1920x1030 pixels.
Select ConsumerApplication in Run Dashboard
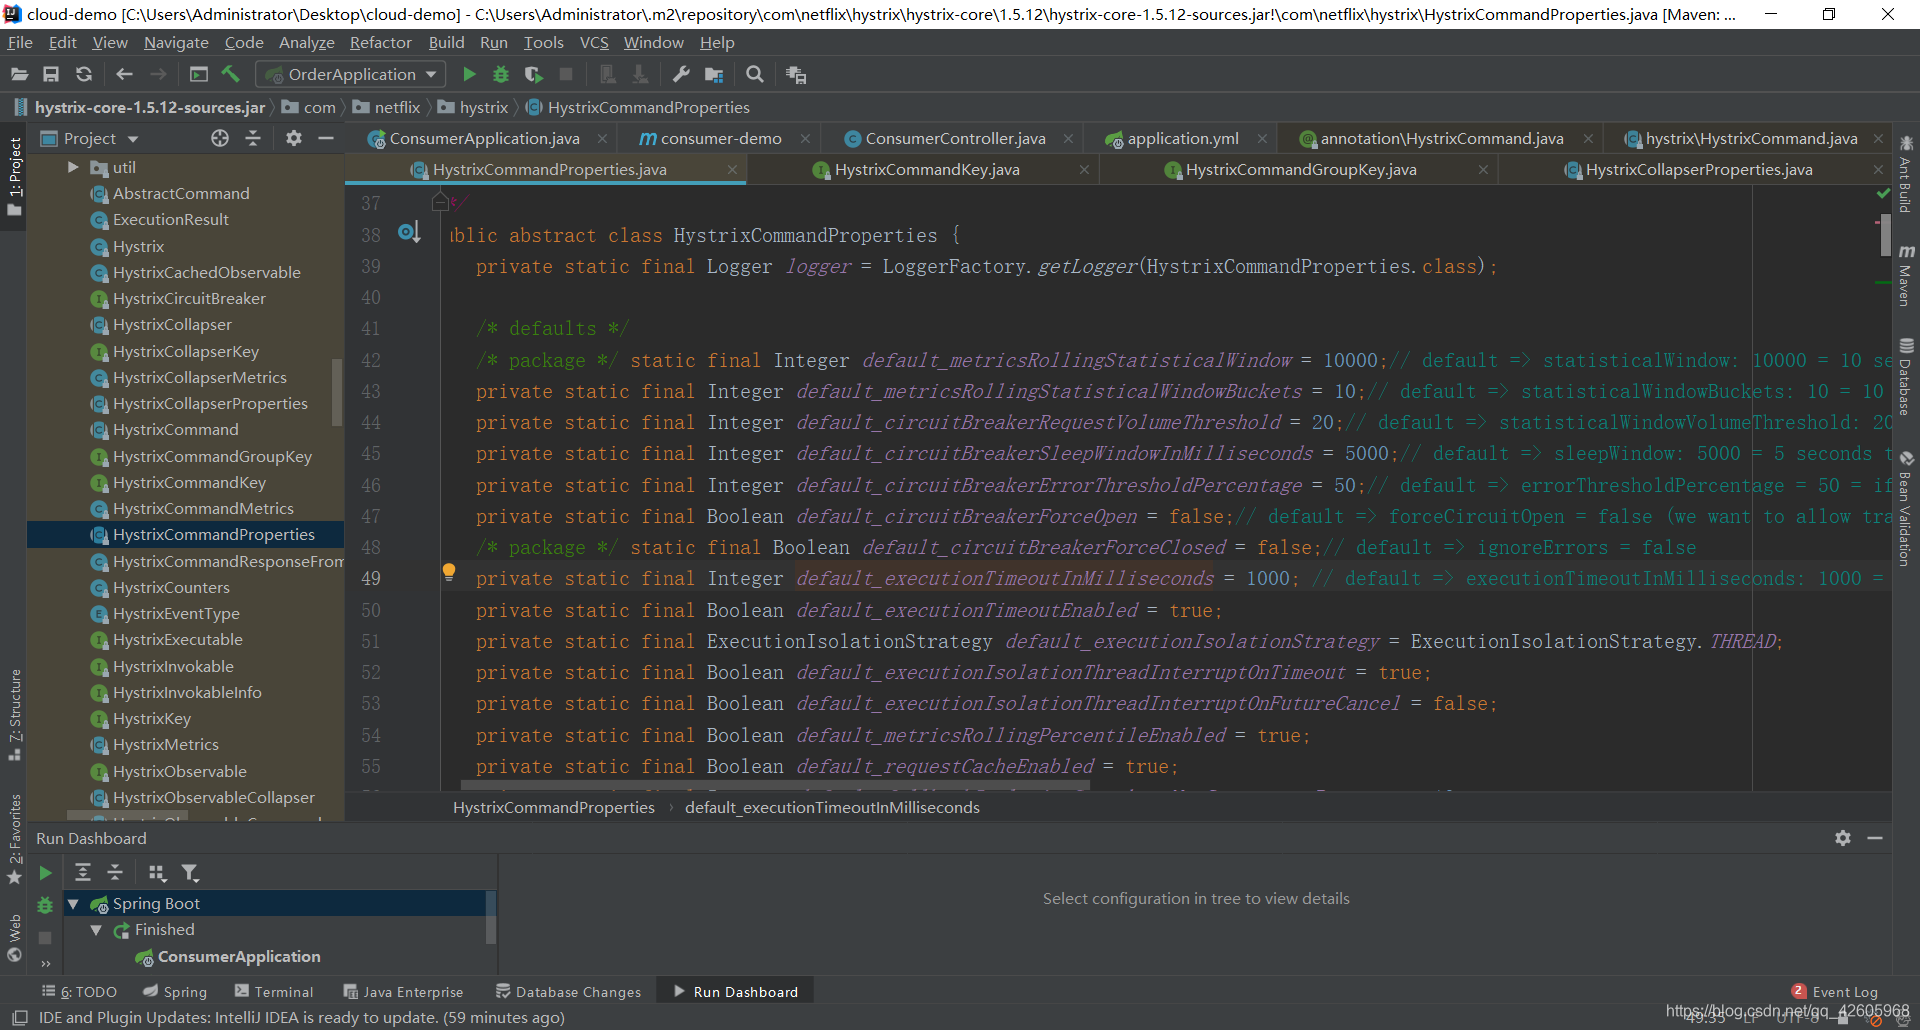tap(238, 957)
